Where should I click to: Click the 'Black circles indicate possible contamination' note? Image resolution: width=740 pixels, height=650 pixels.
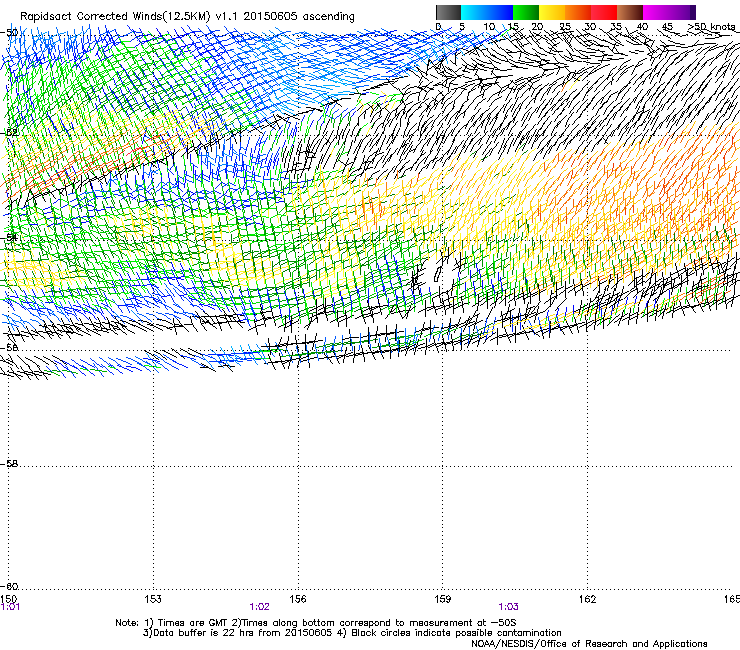pyautogui.click(x=456, y=633)
